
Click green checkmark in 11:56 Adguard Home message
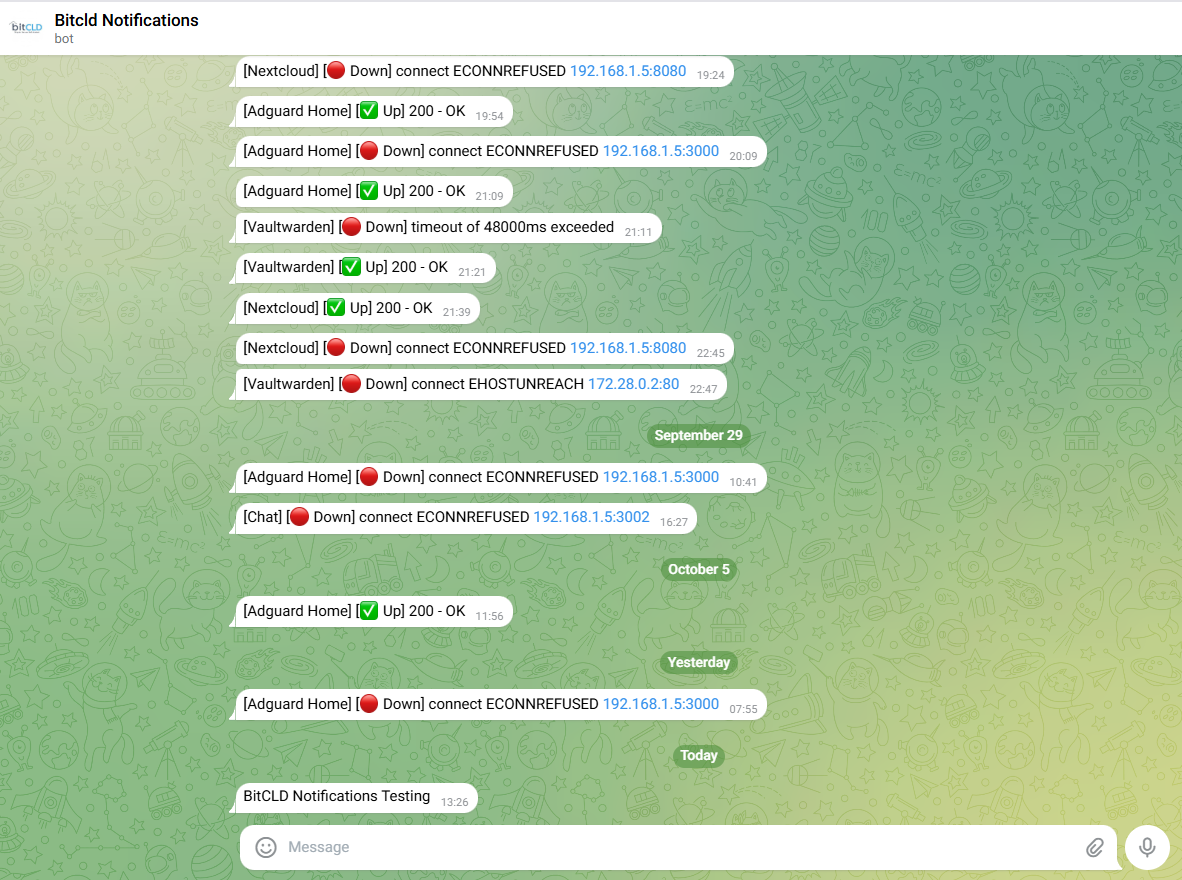coord(368,611)
